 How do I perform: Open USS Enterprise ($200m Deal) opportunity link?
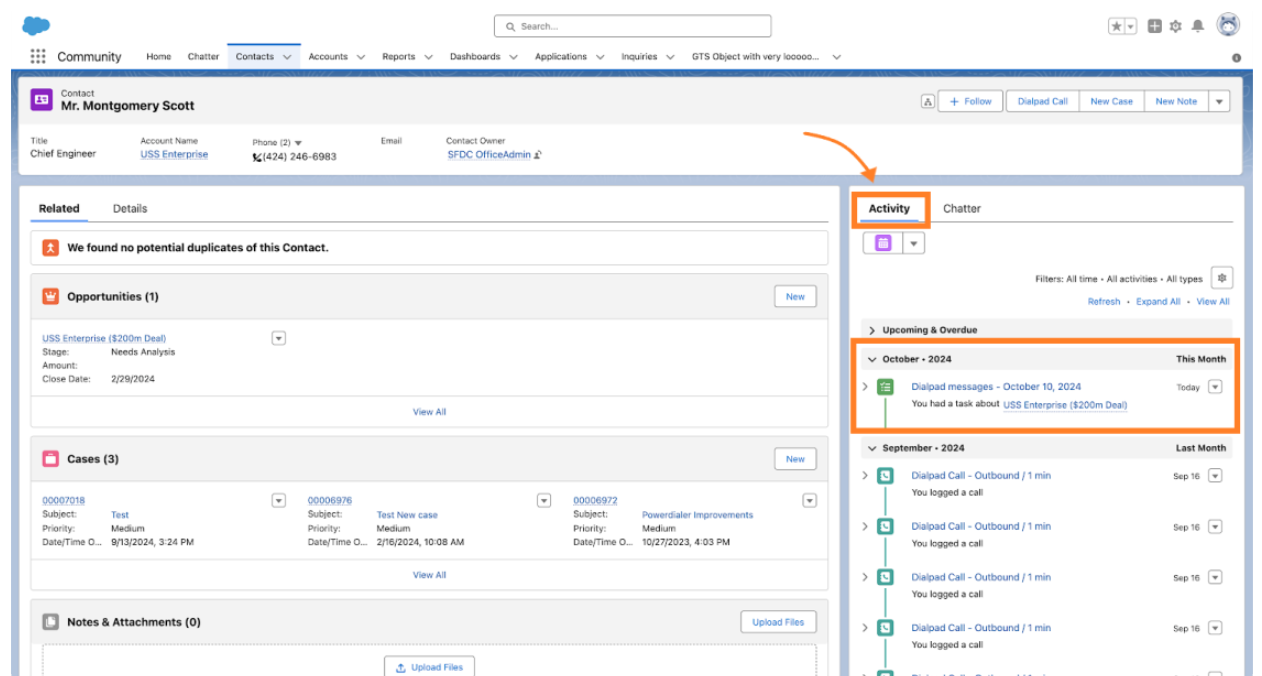click(x=104, y=338)
